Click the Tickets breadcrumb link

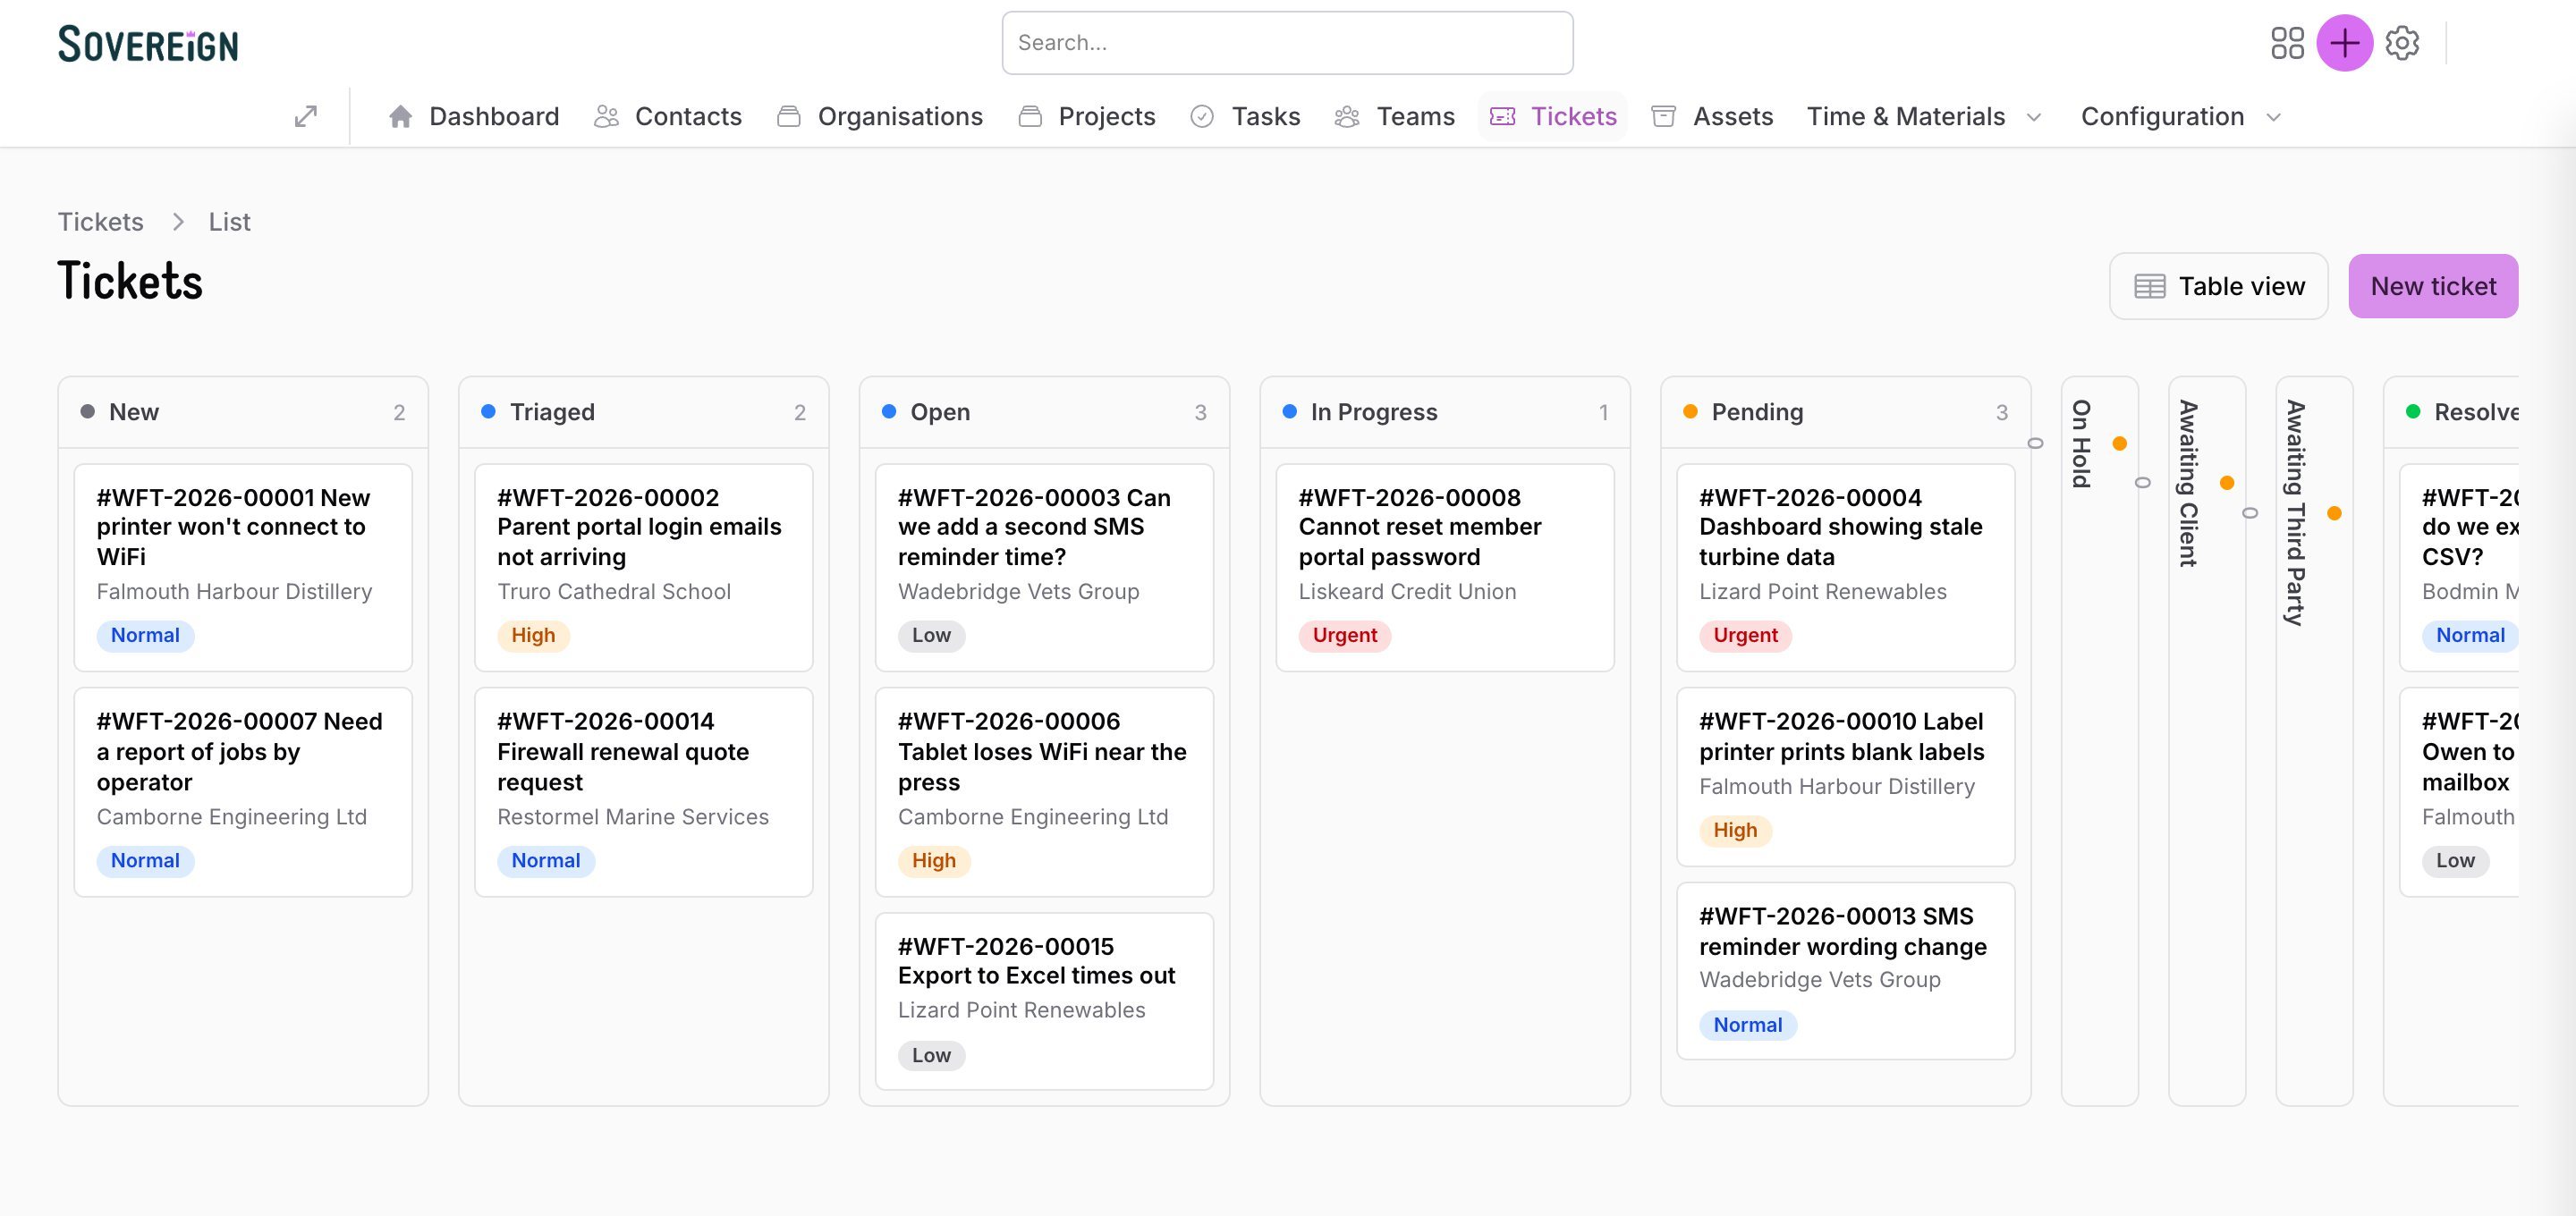pos(100,222)
